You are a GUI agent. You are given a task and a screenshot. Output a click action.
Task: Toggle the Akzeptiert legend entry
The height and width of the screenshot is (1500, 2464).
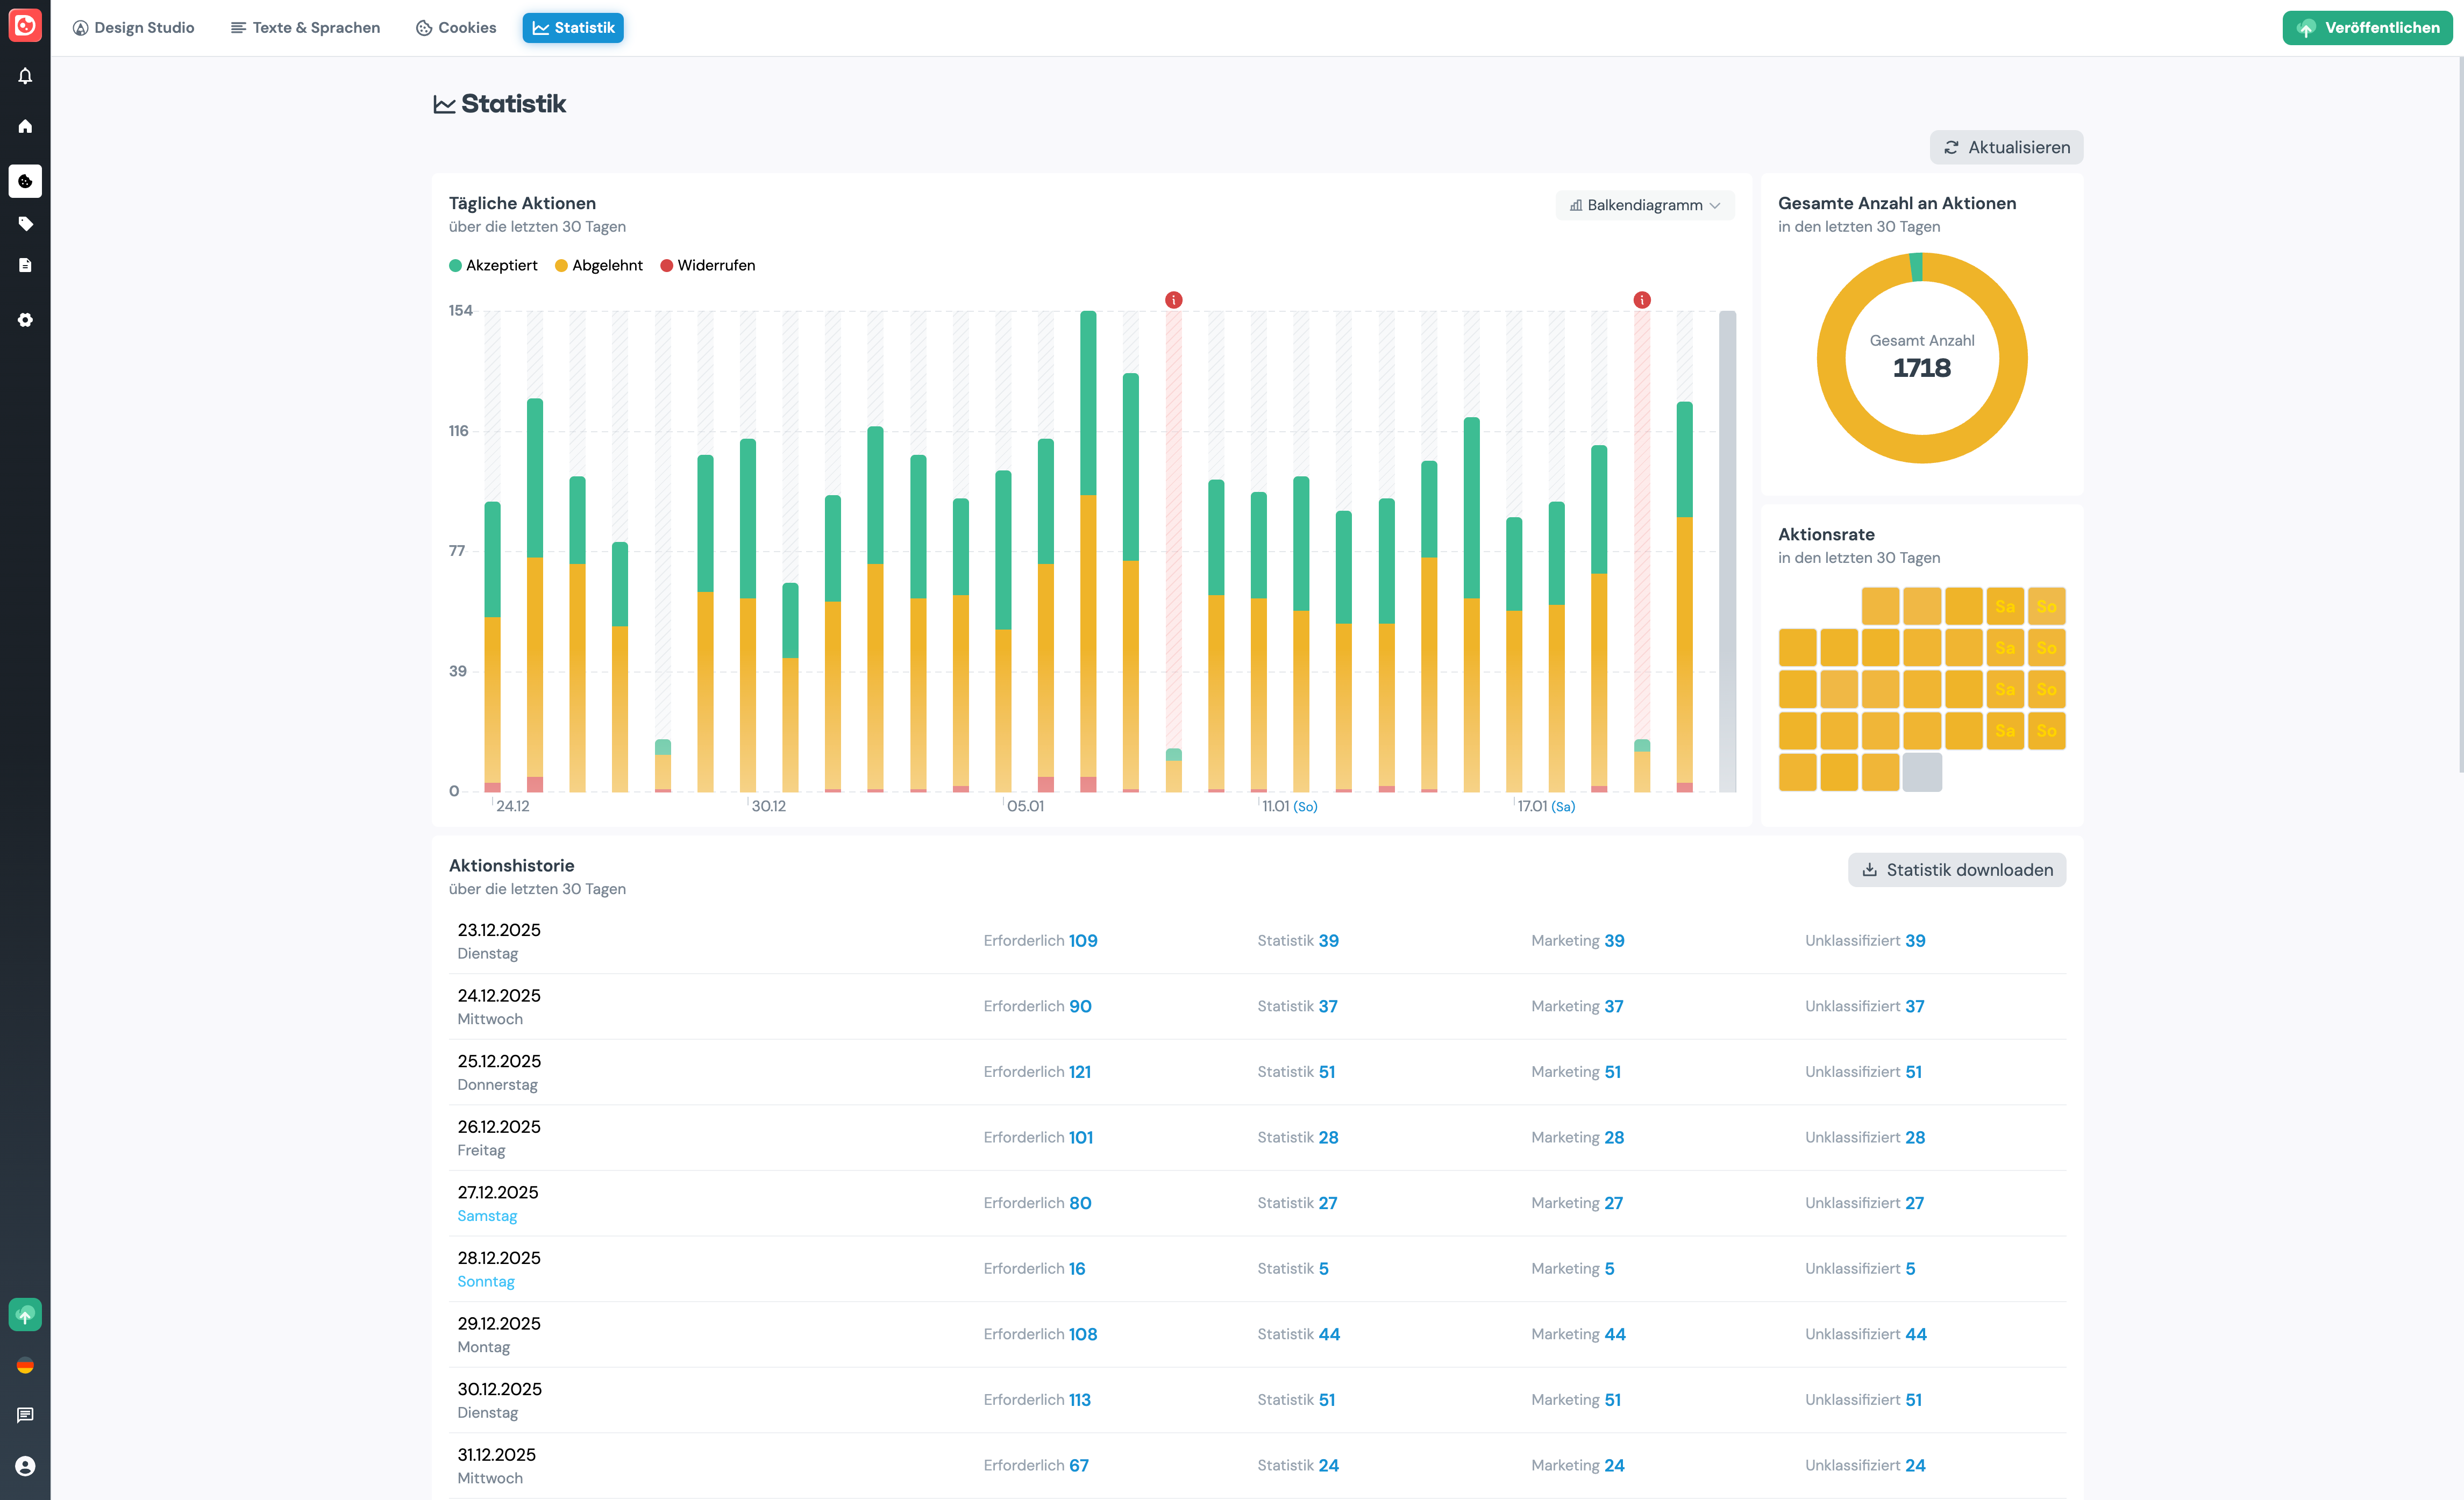coord(493,265)
